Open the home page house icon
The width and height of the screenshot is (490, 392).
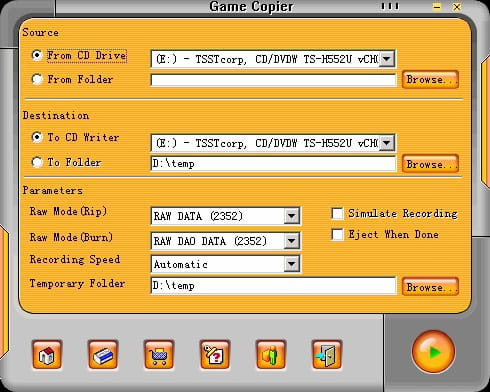pos(47,355)
